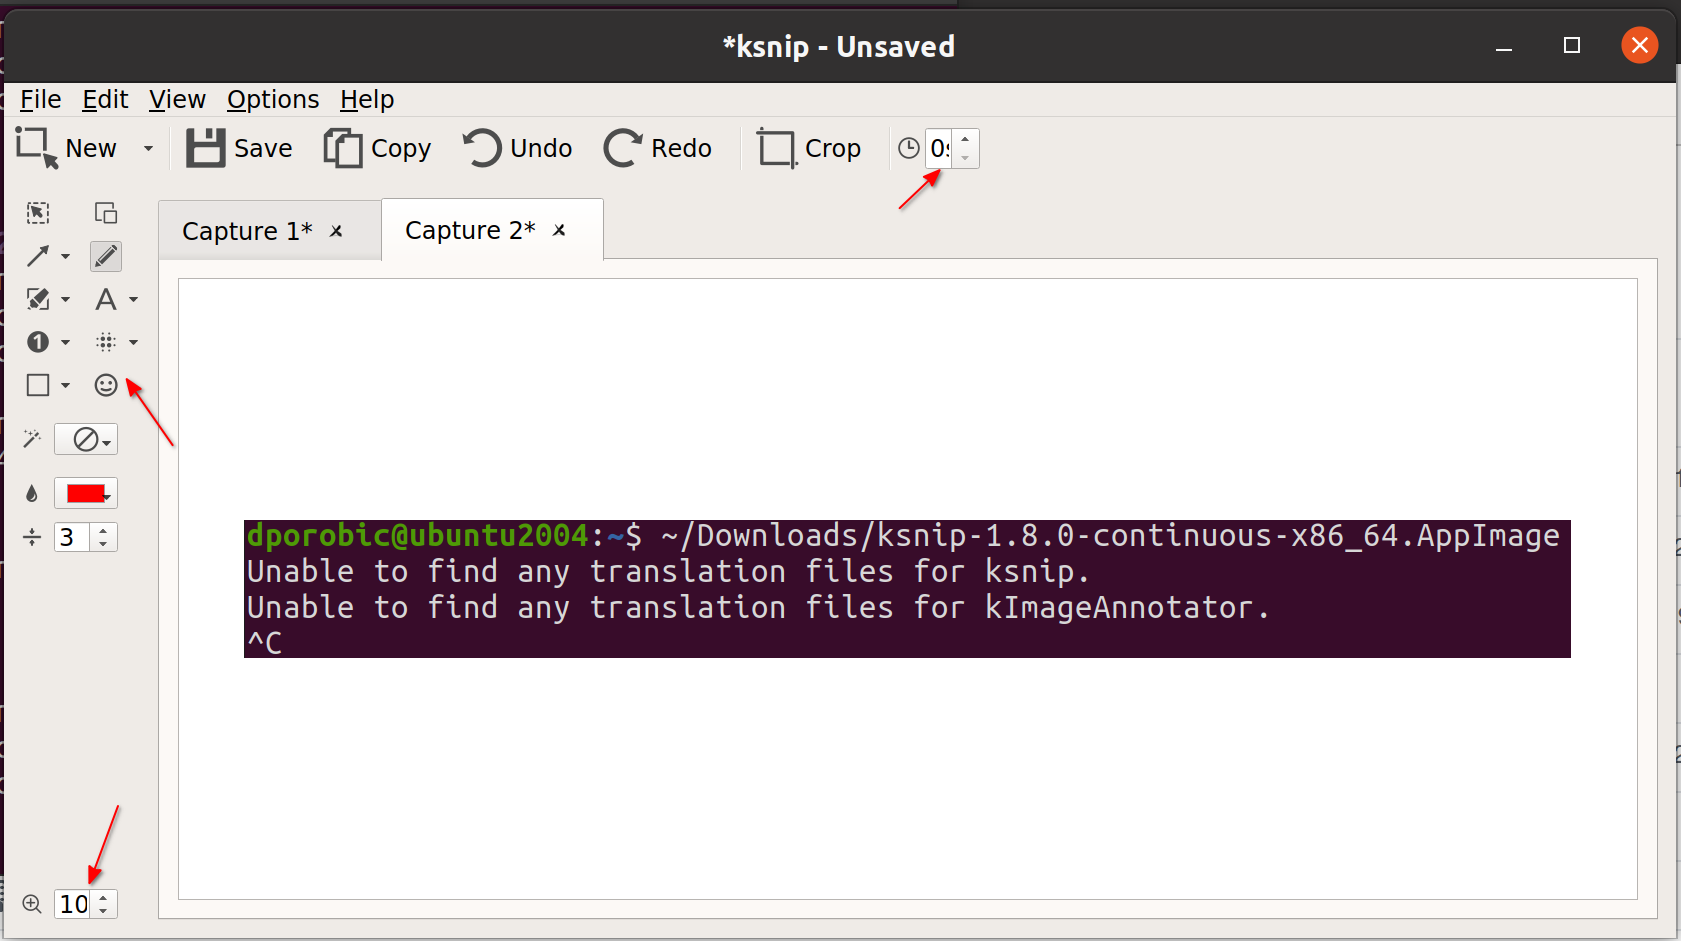Select the Rectangle shape tool
Image resolution: width=1681 pixels, height=941 pixels.
click(x=37, y=385)
